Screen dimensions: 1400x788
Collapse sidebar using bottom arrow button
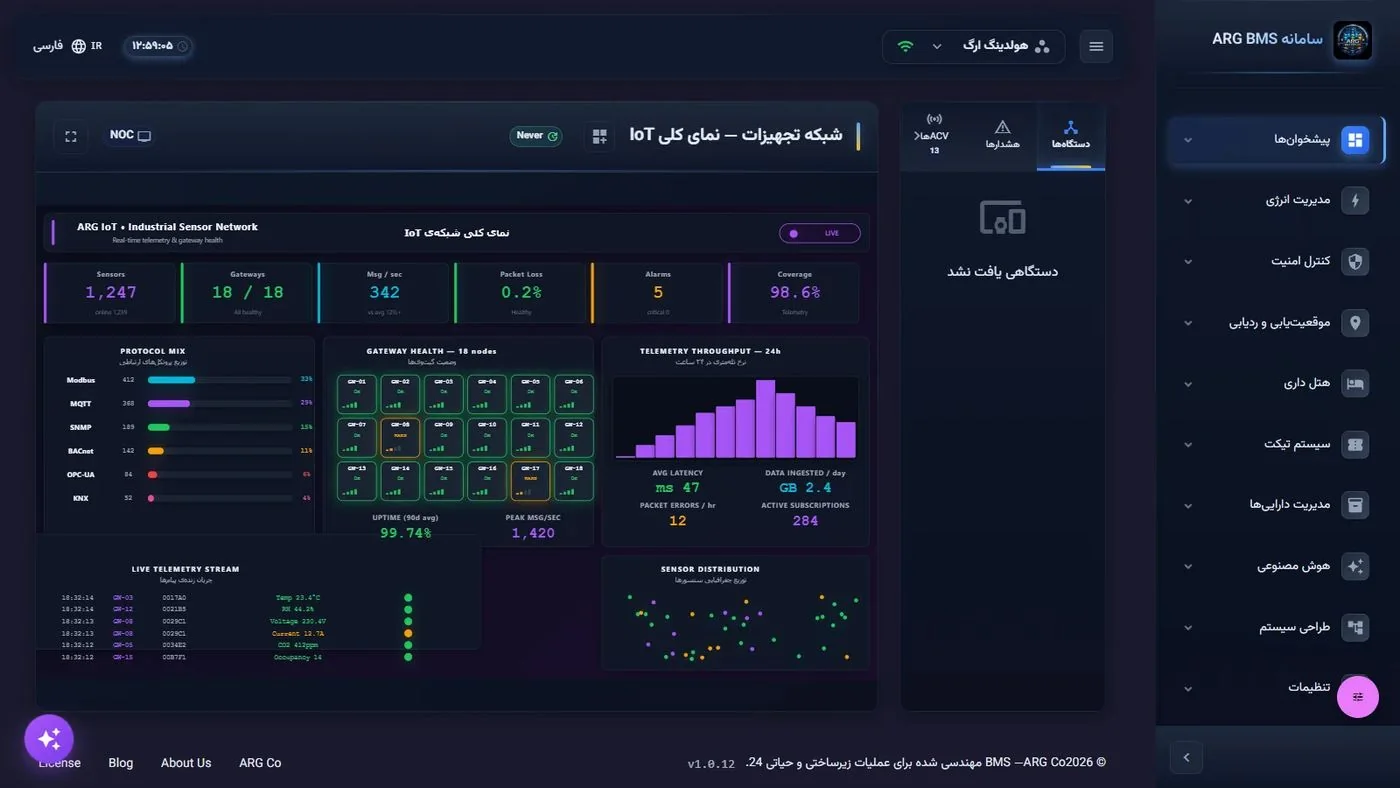tap(1186, 757)
